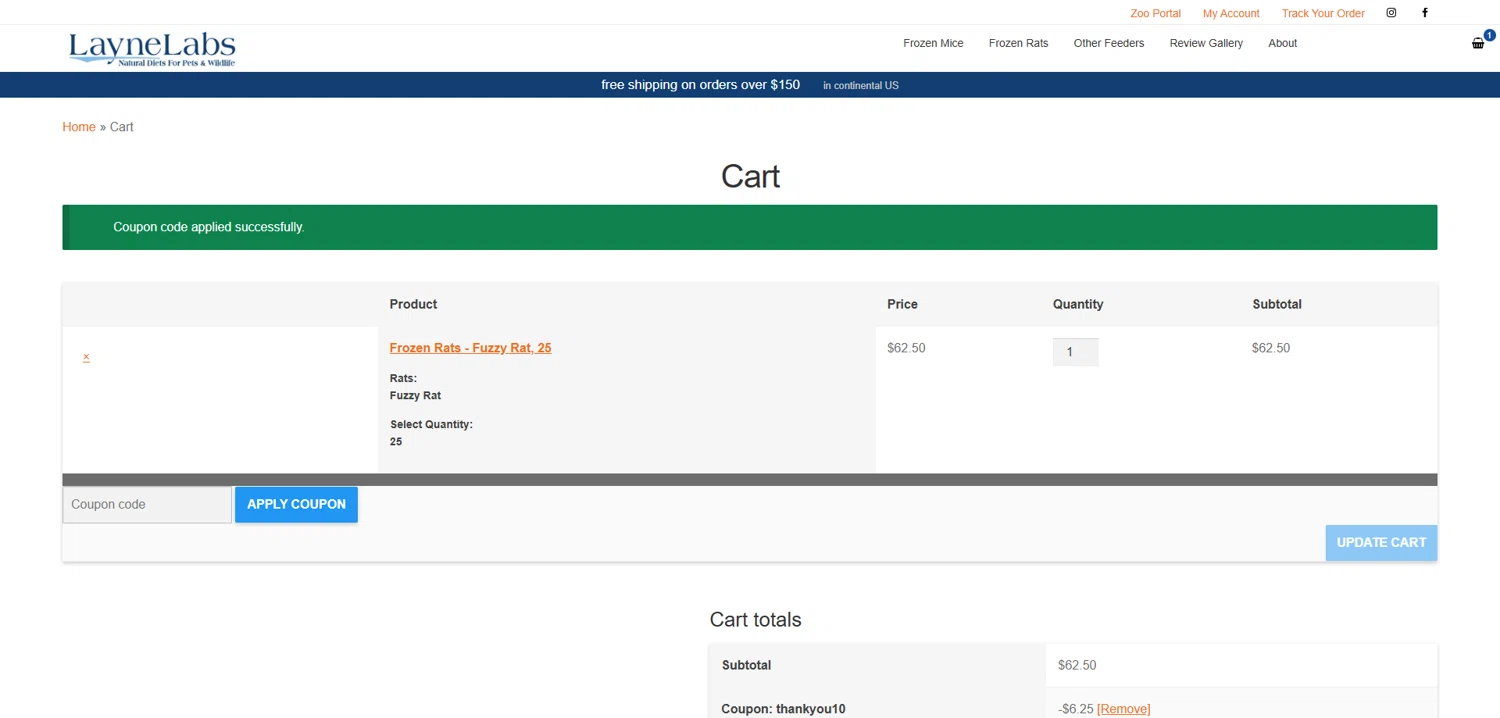
Task: Go to Review Gallery page
Action: click(1206, 43)
